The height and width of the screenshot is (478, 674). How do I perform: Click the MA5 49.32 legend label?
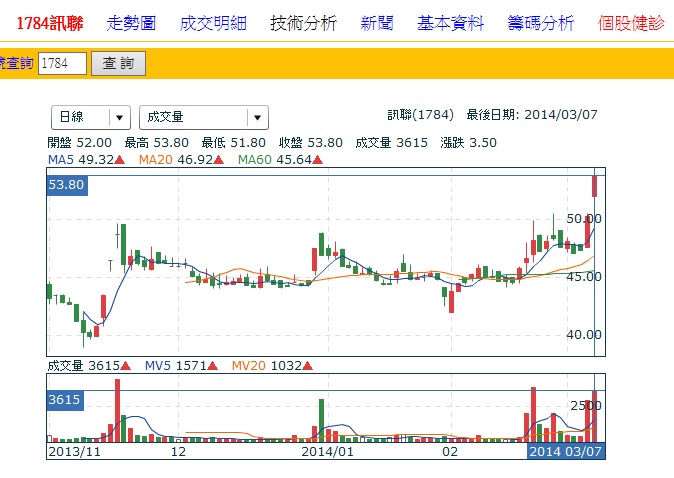(x=86, y=160)
